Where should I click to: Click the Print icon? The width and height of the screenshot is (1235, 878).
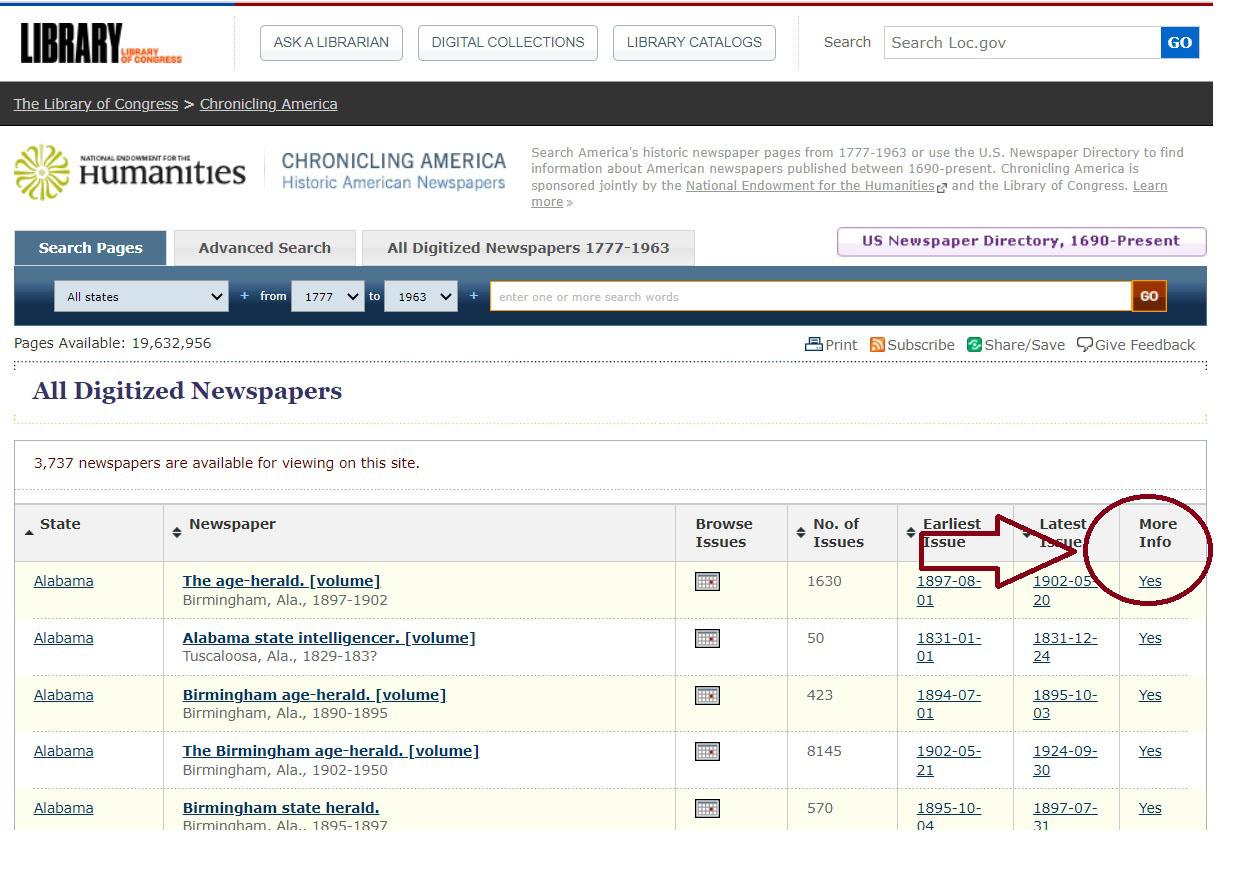pyautogui.click(x=814, y=344)
